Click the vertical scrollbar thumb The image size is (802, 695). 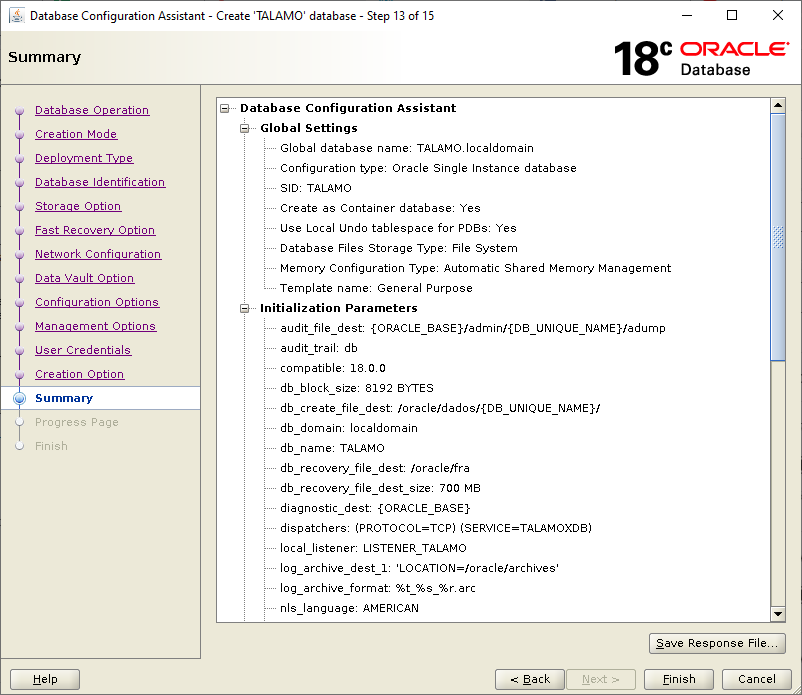pos(778,237)
